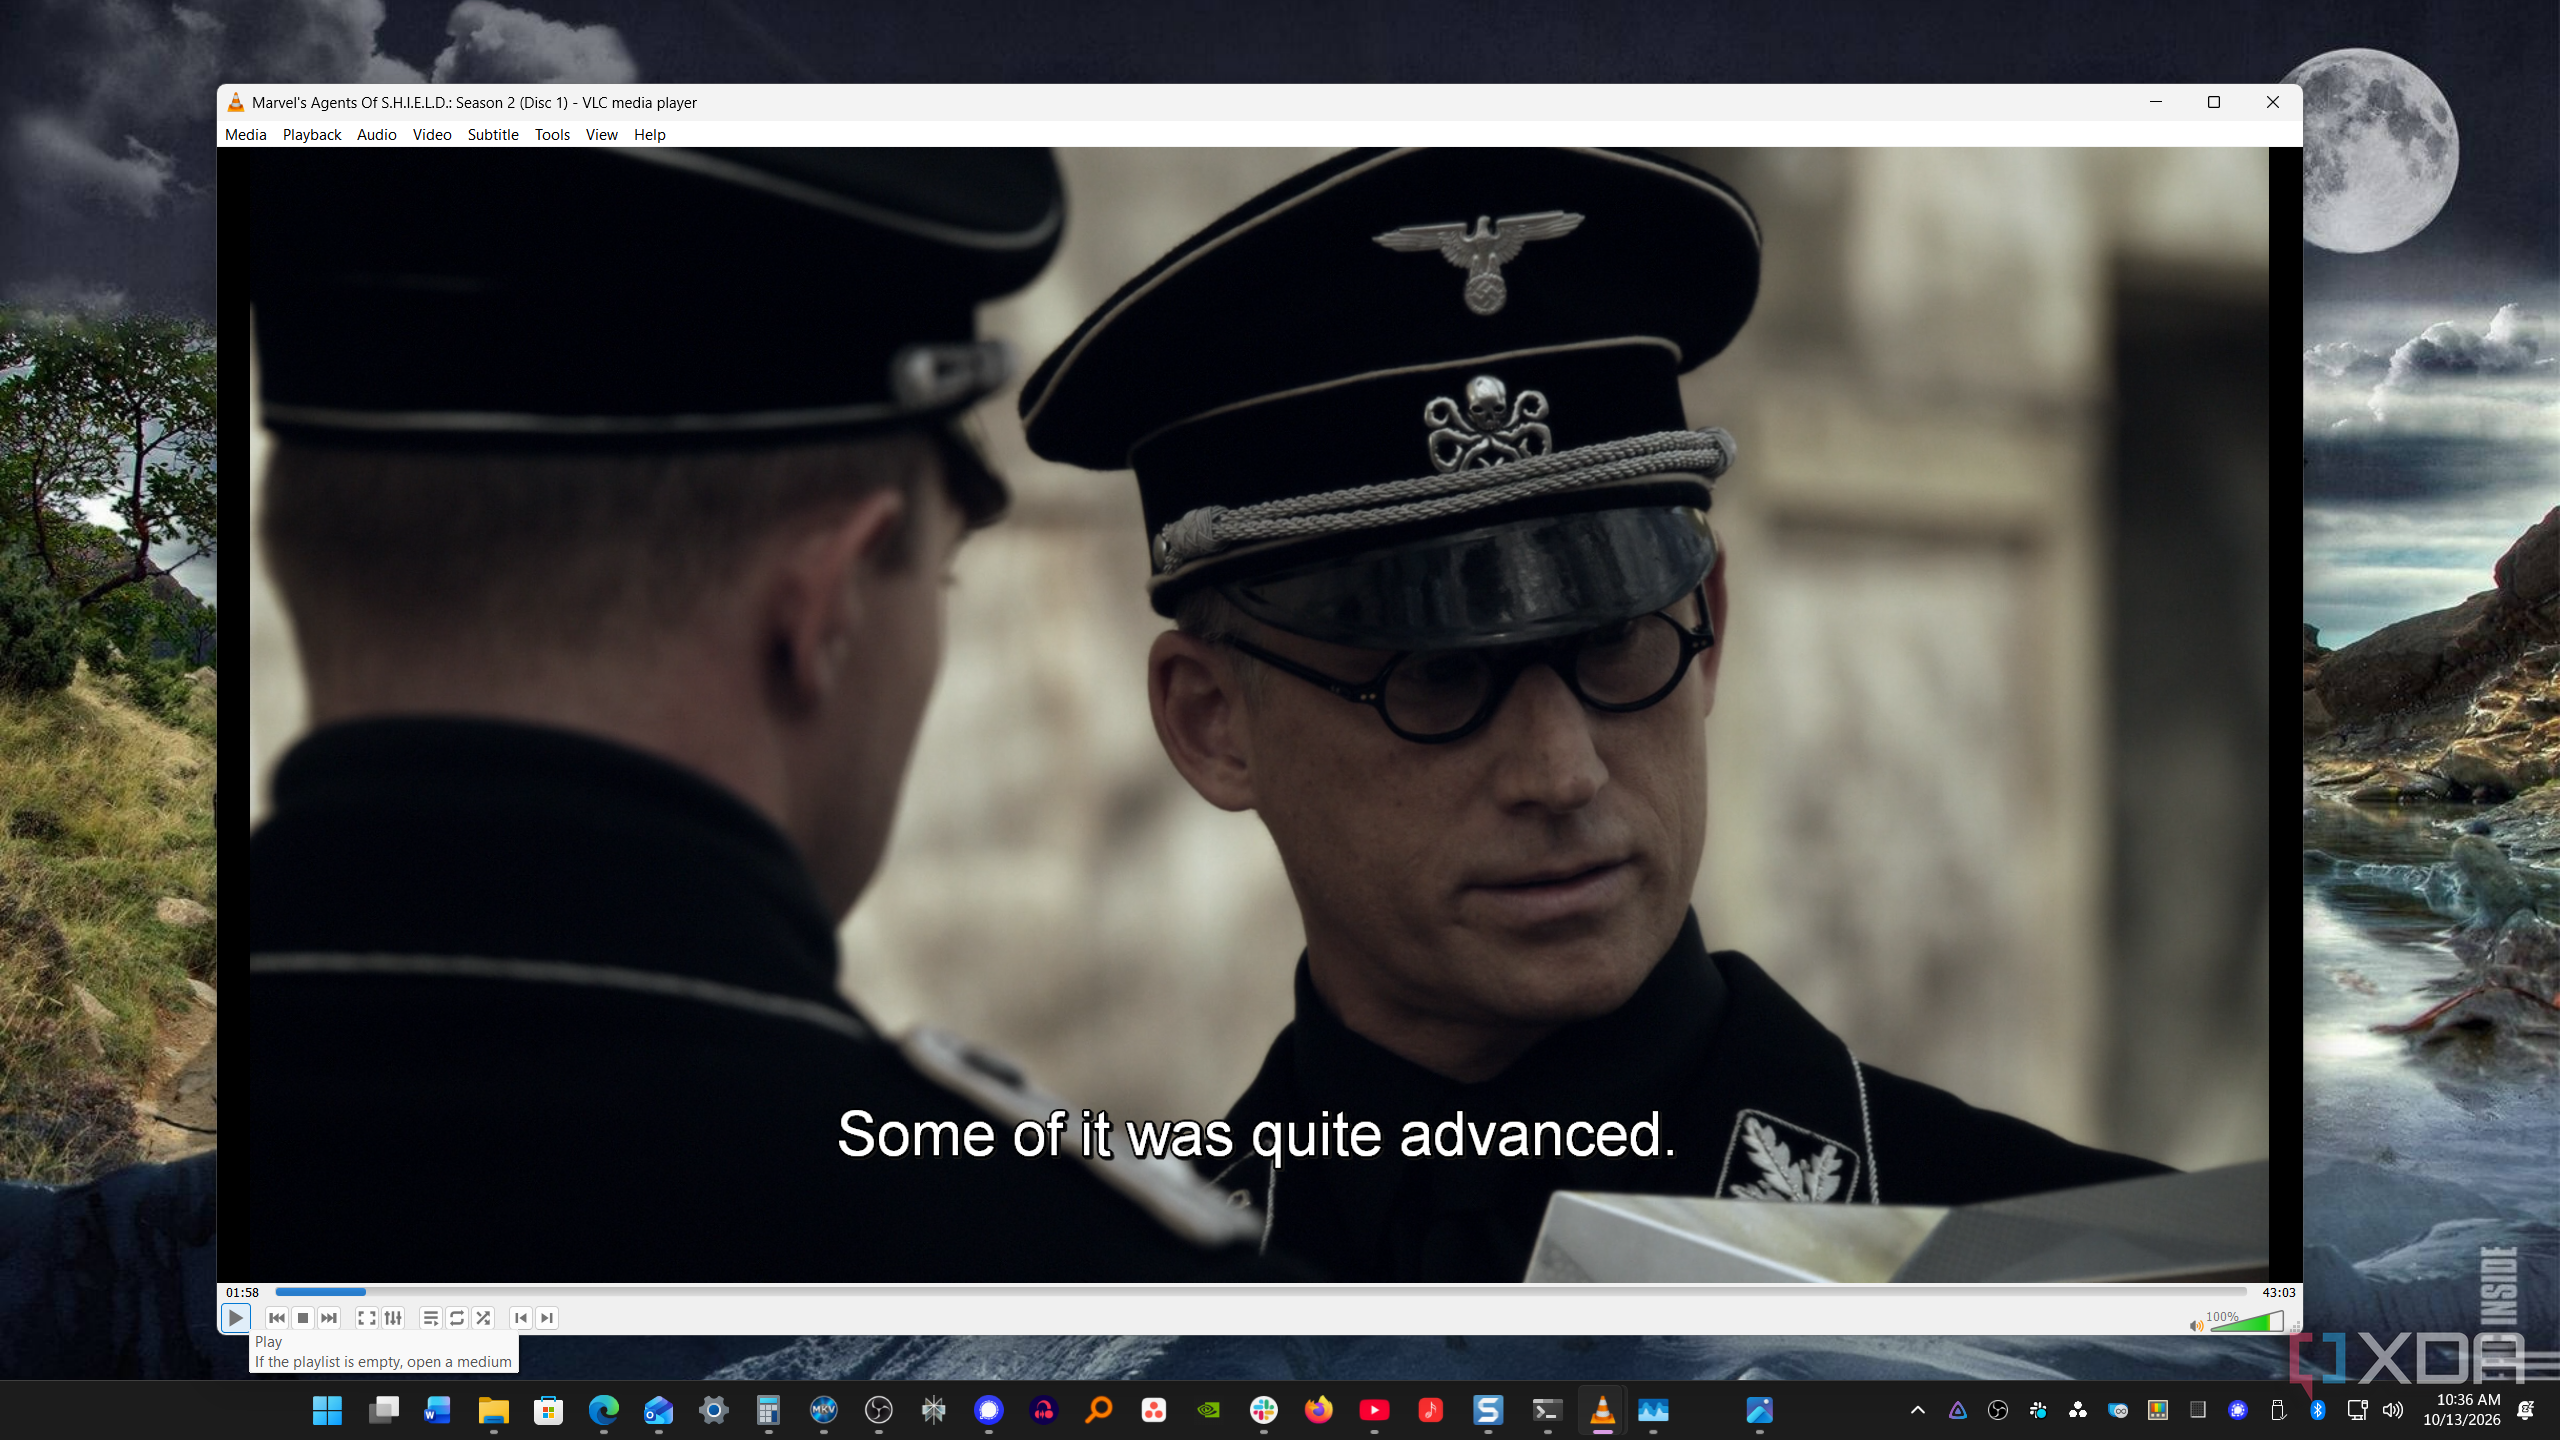
Task: Open the Video menu
Action: click(x=432, y=135)
